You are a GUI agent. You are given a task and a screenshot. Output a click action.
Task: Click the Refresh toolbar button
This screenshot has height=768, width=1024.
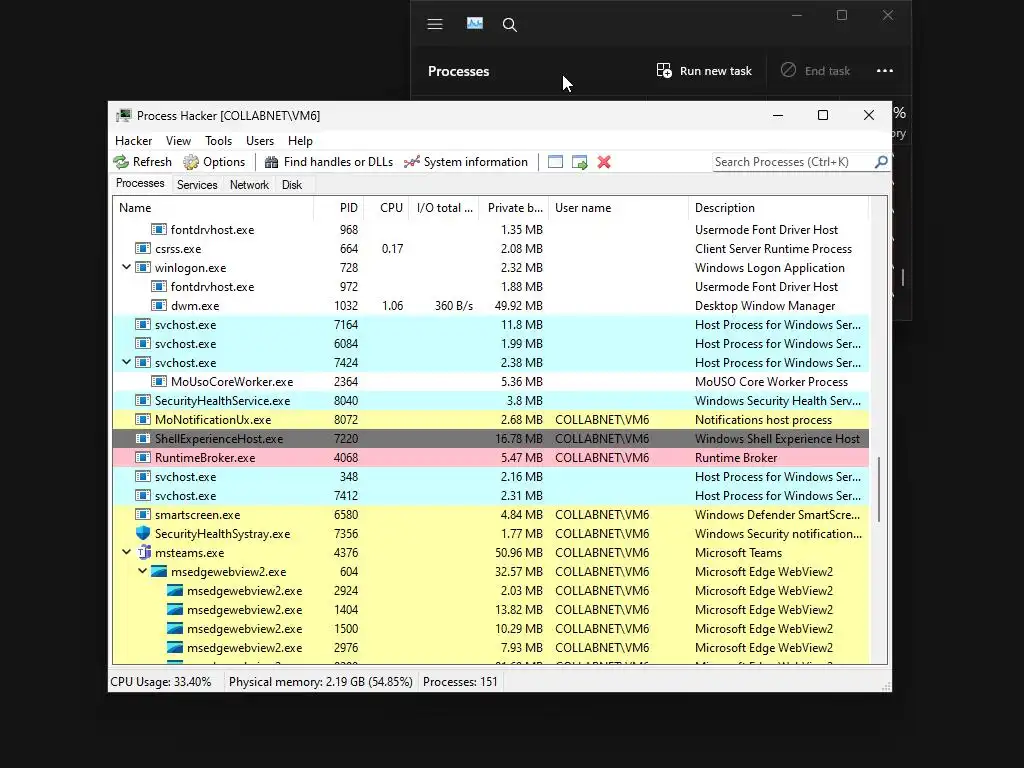pyautogui.click(x=142, y=162)
